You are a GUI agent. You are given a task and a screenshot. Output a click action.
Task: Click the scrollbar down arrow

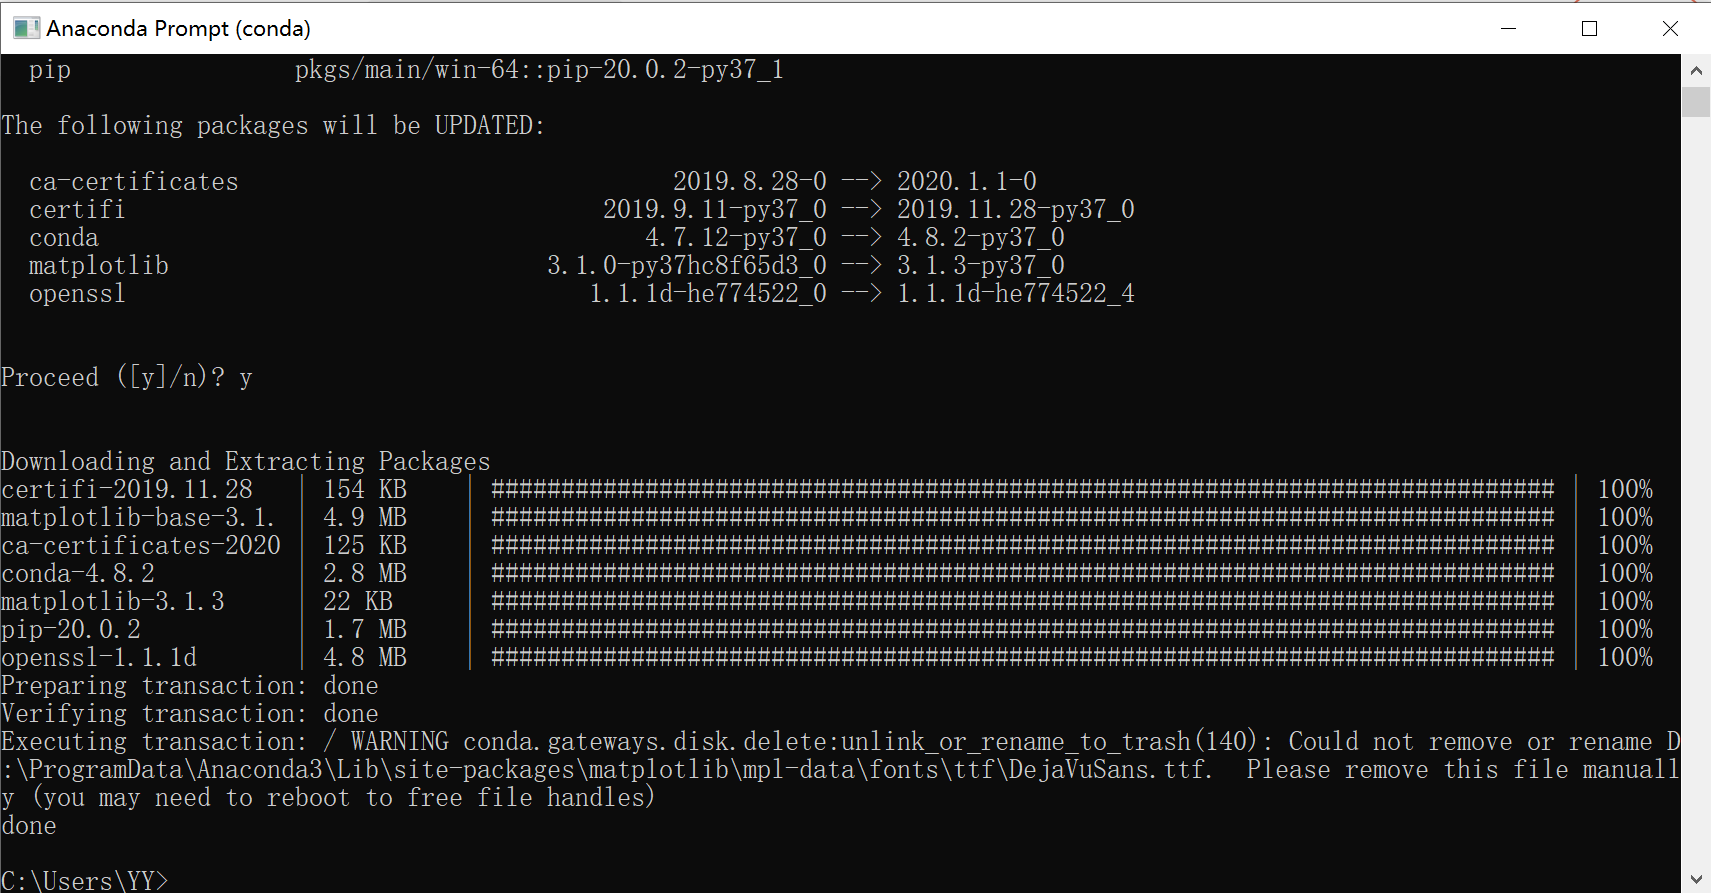coord(1696,878)
